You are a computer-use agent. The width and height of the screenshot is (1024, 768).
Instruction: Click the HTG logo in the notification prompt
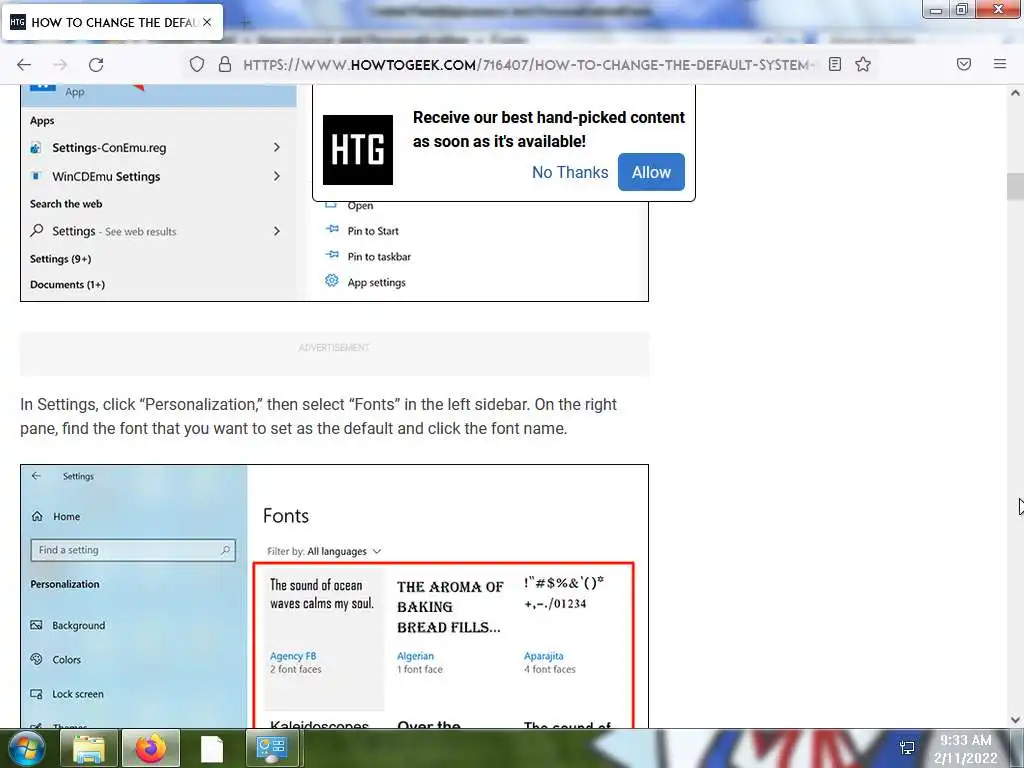click(x=358, y=150)
